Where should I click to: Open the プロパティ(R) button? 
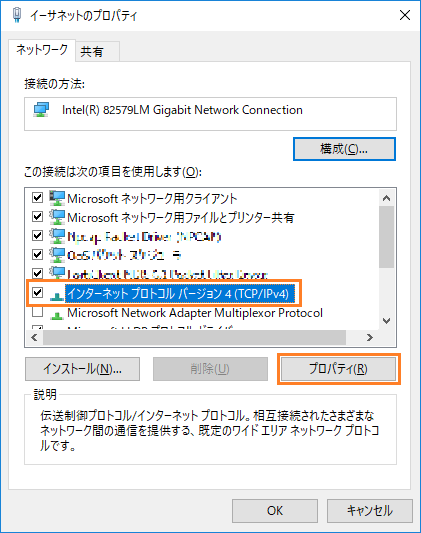338,369
